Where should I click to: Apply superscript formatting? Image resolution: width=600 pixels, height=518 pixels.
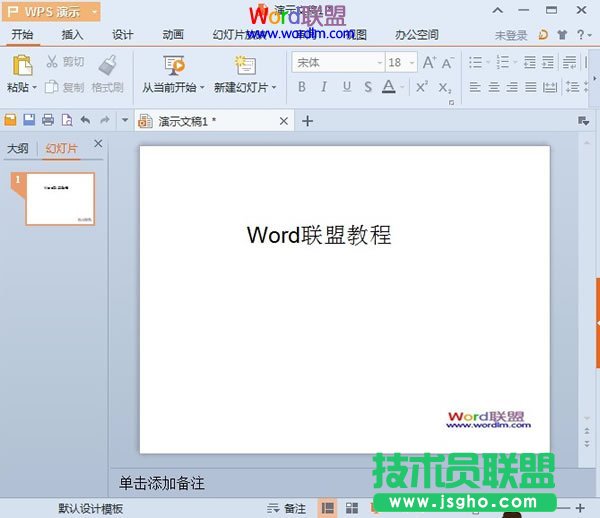422,87
